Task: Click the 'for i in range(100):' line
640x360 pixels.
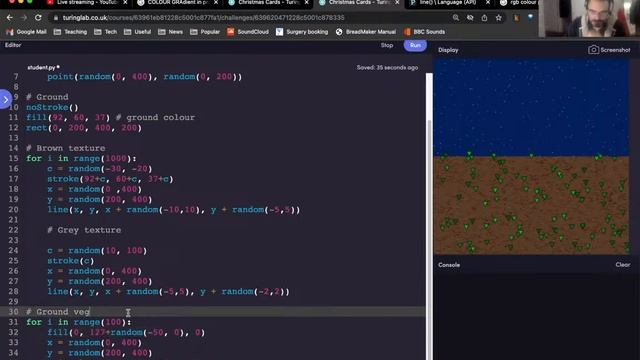Action: [x=79, y=322]
